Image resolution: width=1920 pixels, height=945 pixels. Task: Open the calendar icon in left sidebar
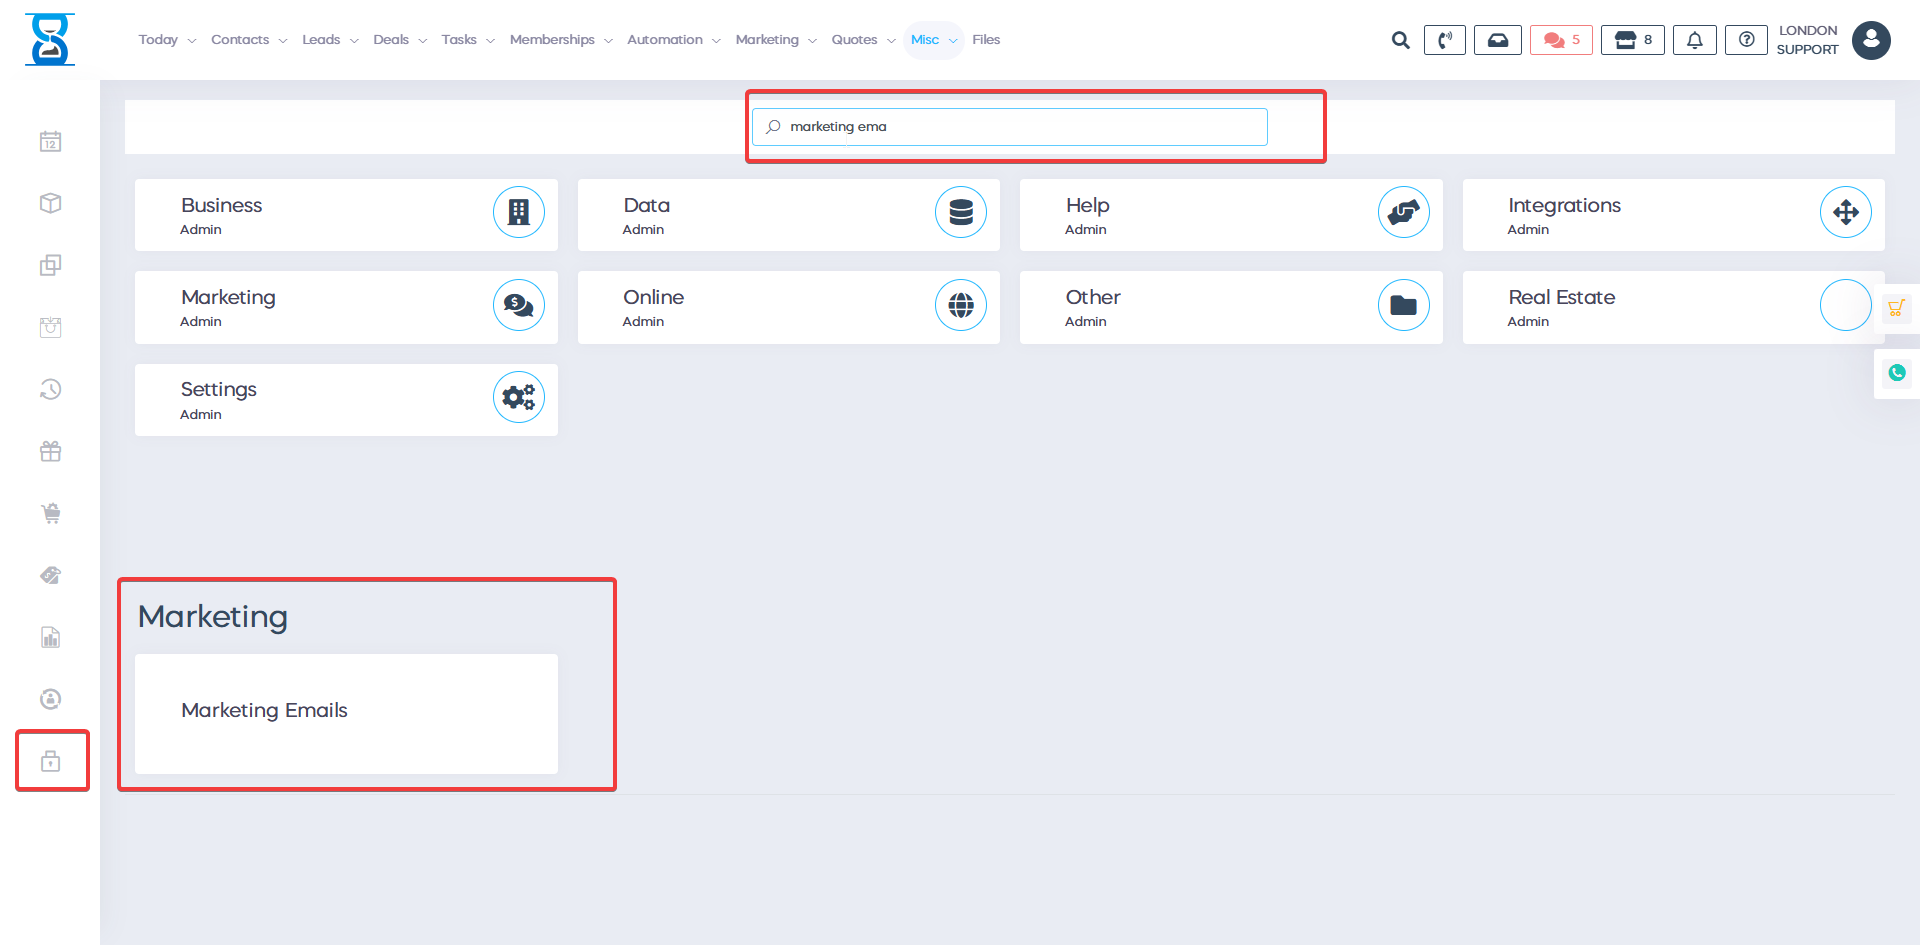point(51,142)
